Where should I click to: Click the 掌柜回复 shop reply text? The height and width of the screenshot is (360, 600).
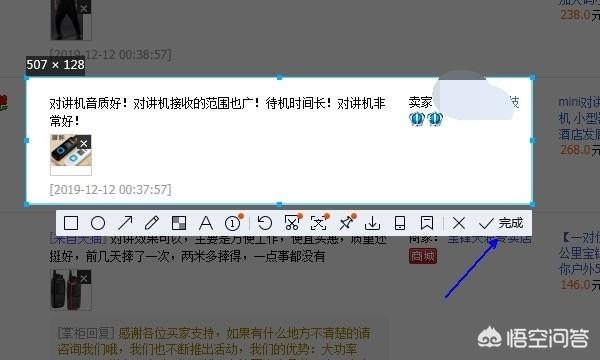click(86, 333)
